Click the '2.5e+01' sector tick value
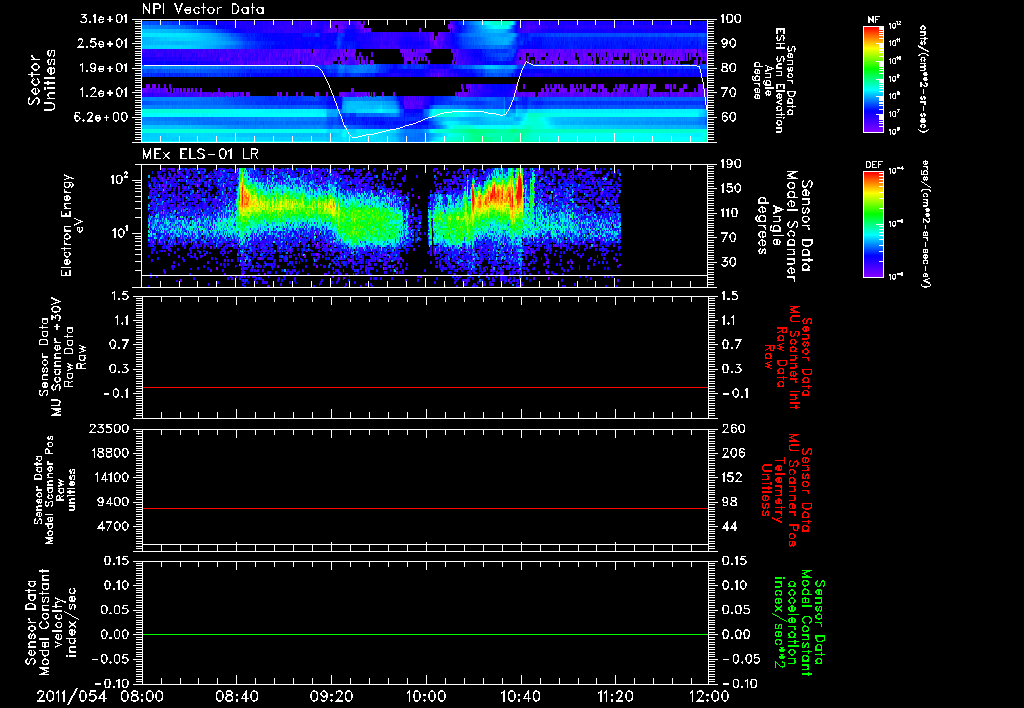The image size is (1024, 708). 104,43
